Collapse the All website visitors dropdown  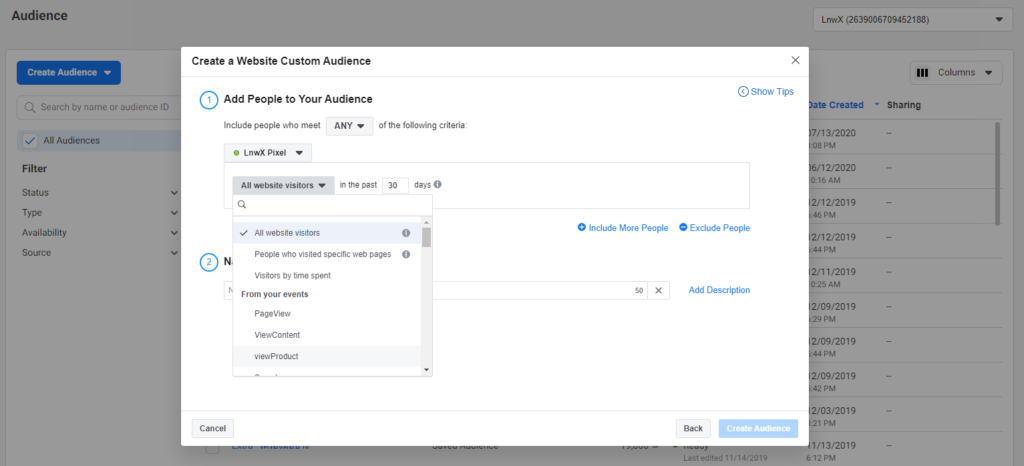[x=284, y=185]
